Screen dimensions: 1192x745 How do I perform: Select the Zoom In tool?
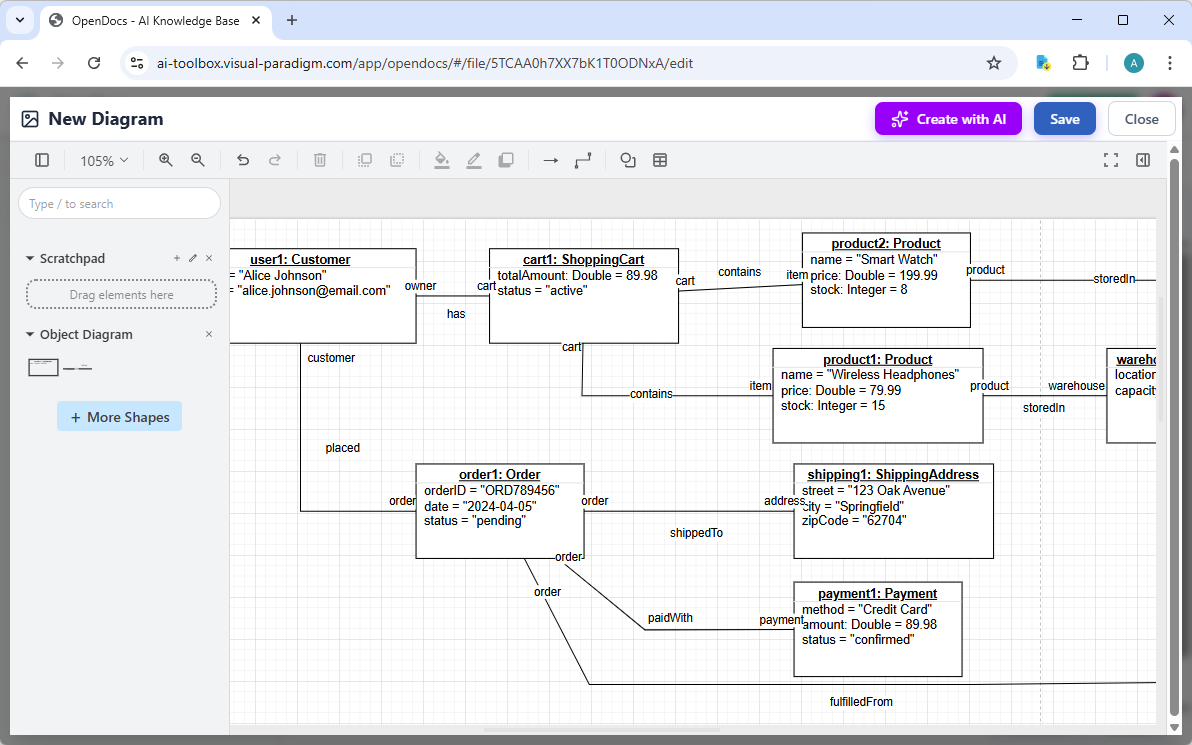coord(165,160)
